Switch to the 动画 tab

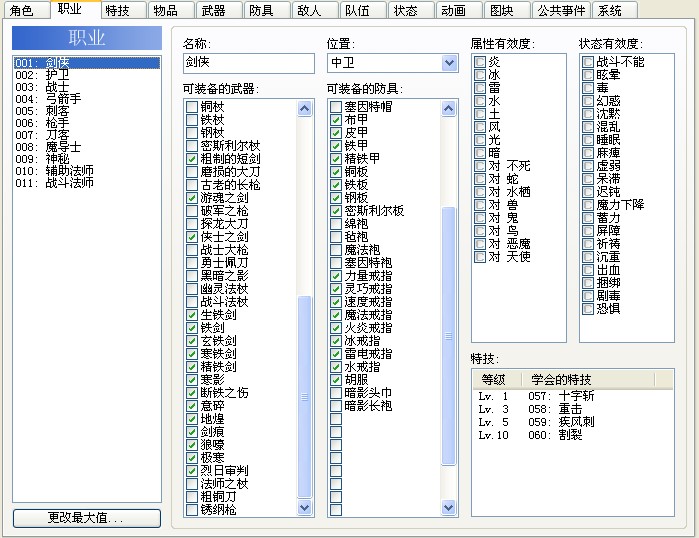tap(459, 10)
